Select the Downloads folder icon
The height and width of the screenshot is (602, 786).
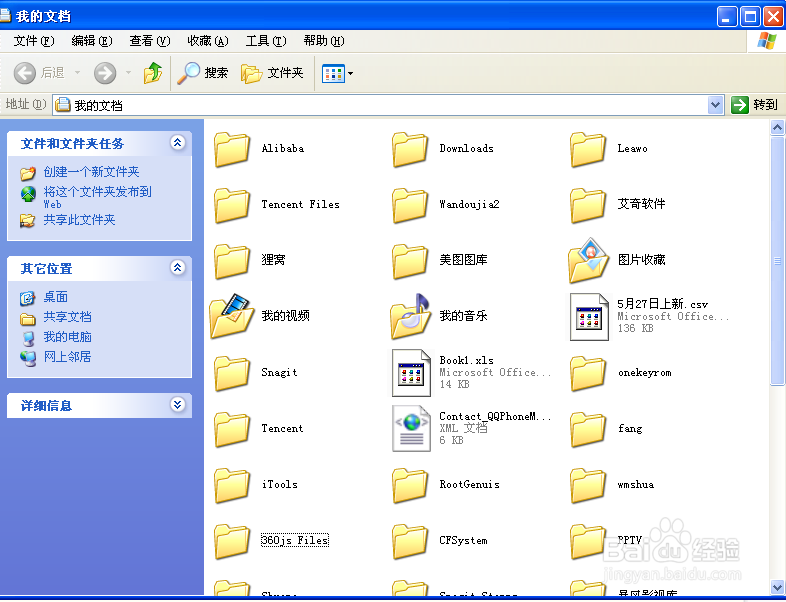click(410, 149)
